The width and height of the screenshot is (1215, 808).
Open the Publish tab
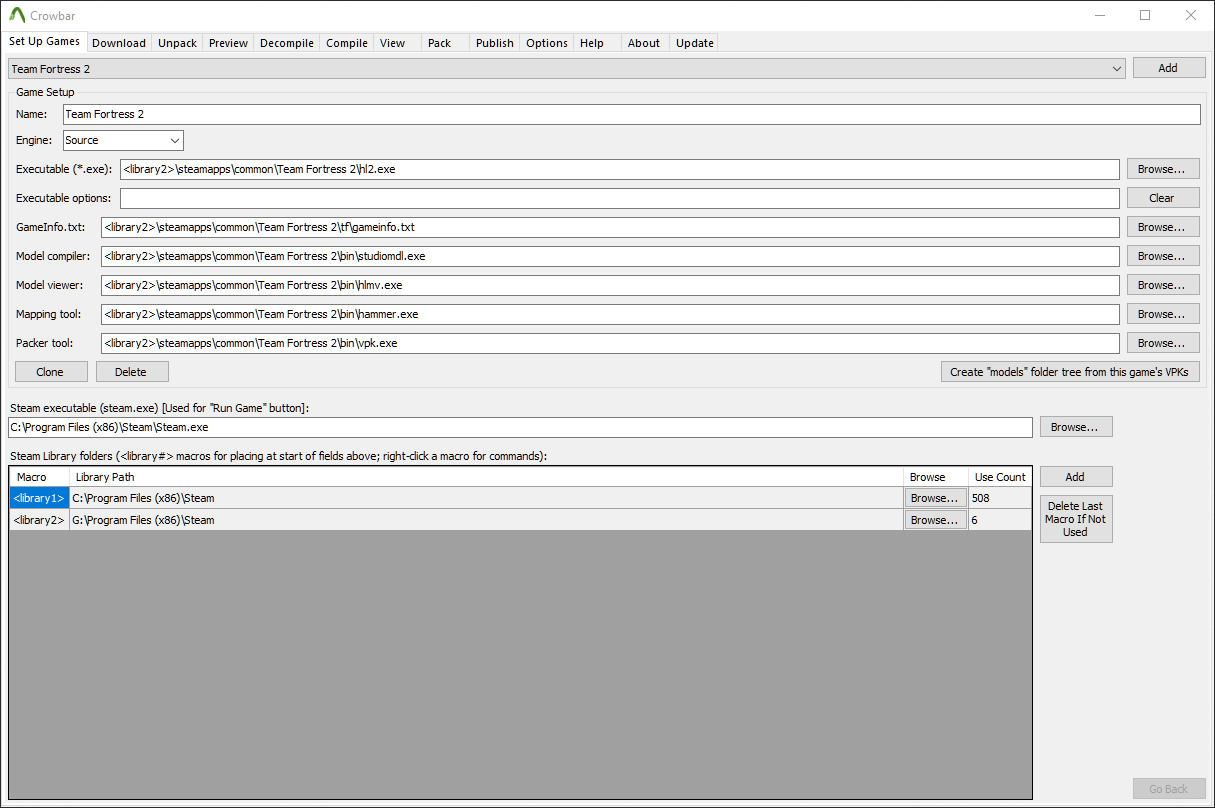click(x=495, y=43)
